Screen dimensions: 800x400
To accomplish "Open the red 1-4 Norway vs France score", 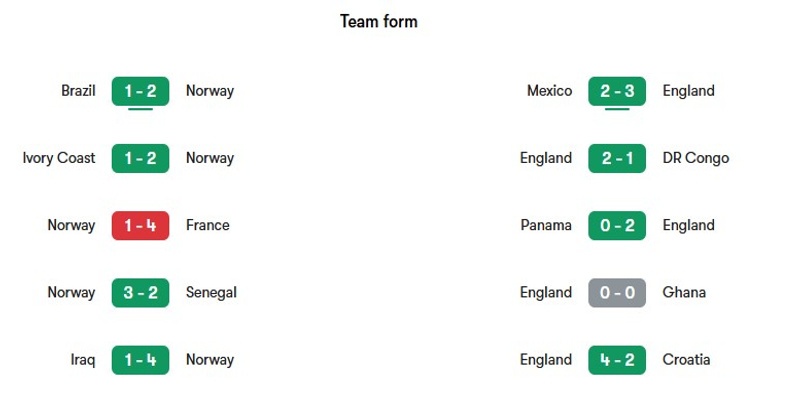I will click(x=140, y=226).
